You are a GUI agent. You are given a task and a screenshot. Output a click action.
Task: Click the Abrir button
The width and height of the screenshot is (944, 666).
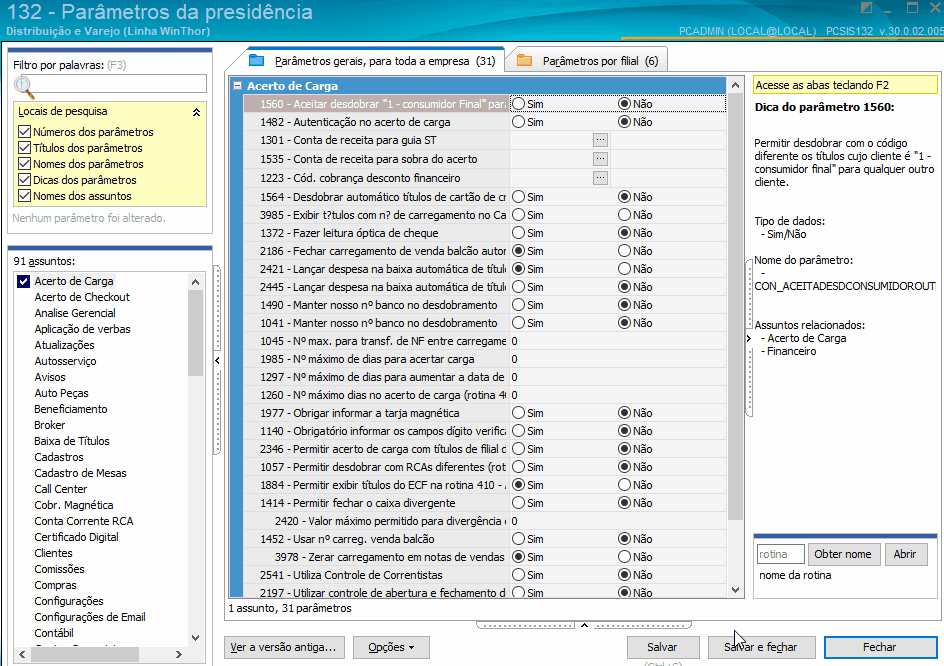pyautogui.click(x=905, y=554)
